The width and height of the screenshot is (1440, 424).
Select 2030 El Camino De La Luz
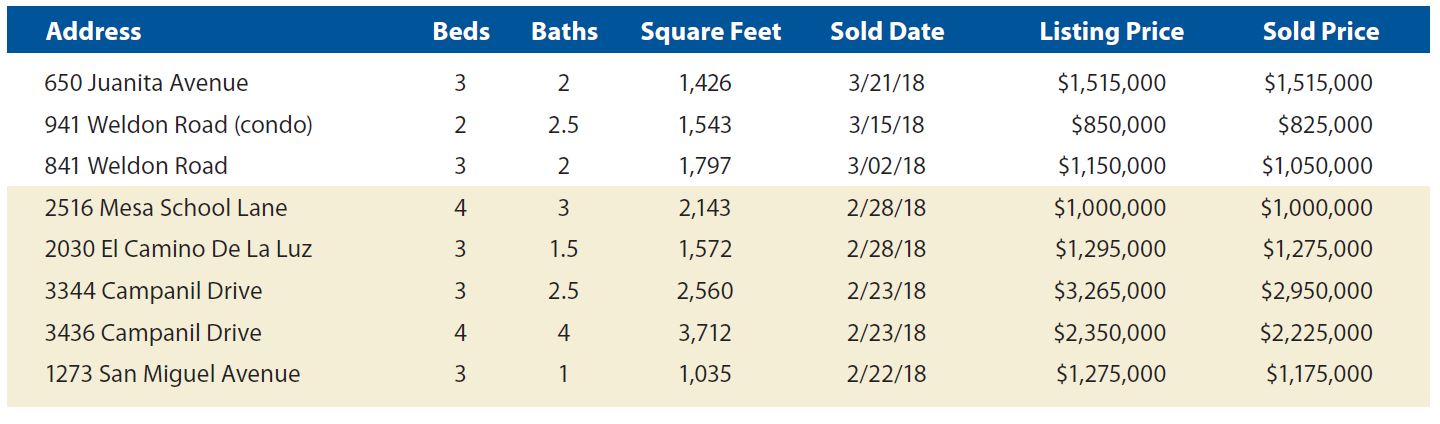(178, 249)
